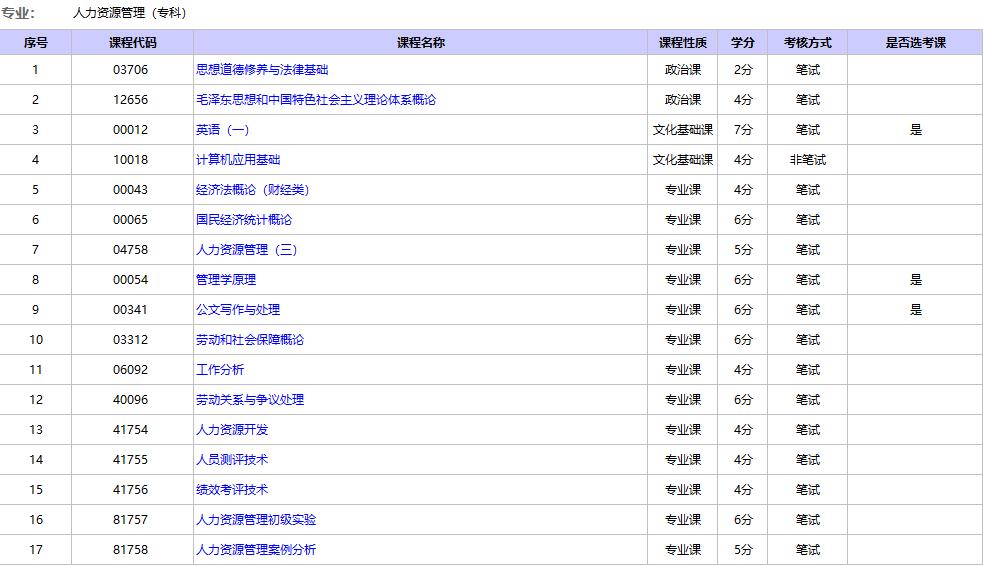Viewport: 983px width, 566px height.
Task: Click the 管理学原理 course link
Action: pyautogui.click(x=226, y=280)
